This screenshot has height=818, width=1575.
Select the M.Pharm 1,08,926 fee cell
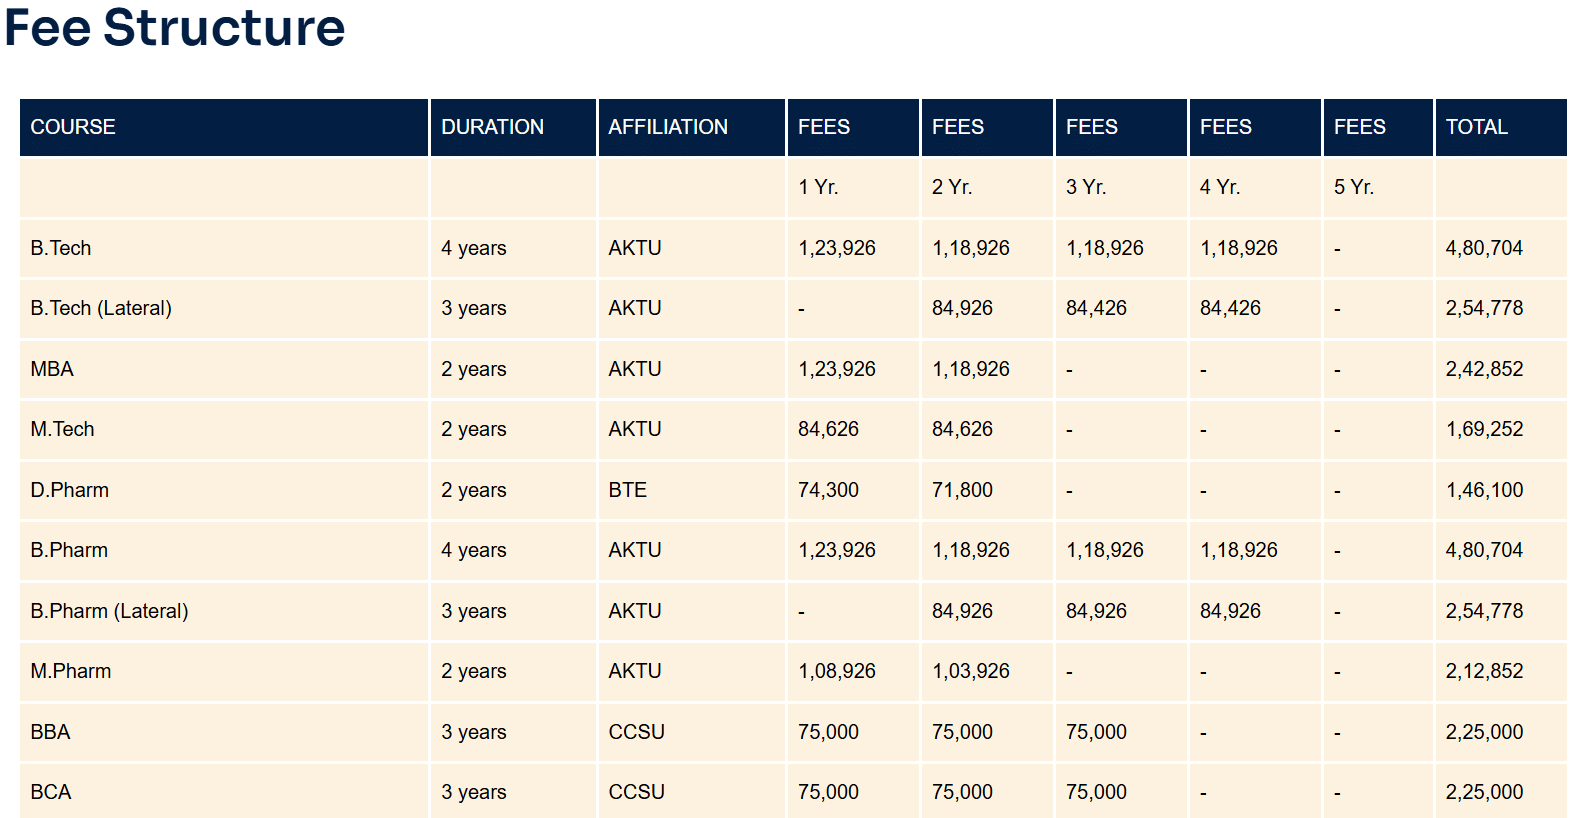[x=836, y=671]
